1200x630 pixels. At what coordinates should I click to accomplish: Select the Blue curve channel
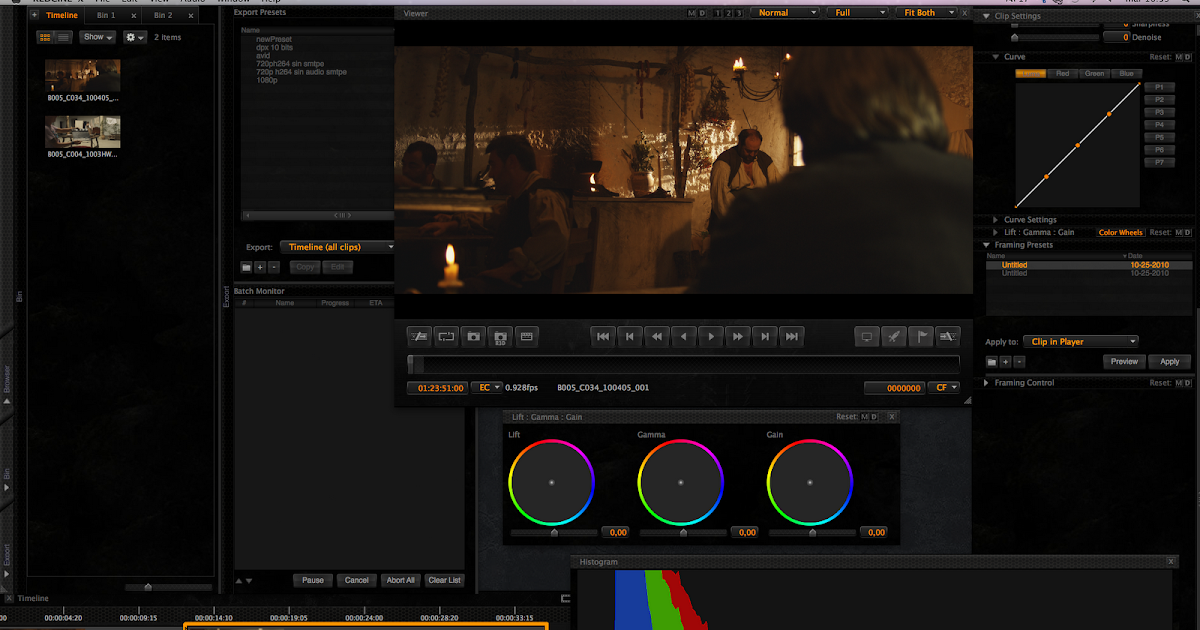[1126, 73]
